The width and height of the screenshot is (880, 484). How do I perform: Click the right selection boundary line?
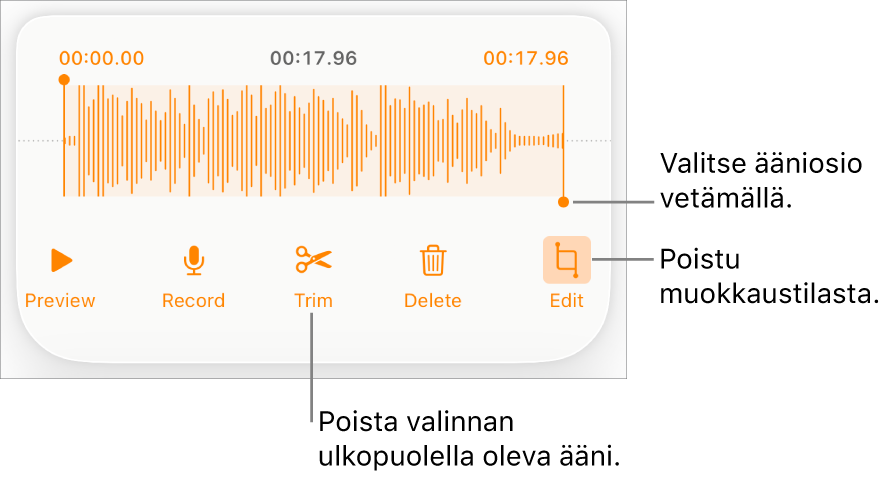[x=563, y=140]
